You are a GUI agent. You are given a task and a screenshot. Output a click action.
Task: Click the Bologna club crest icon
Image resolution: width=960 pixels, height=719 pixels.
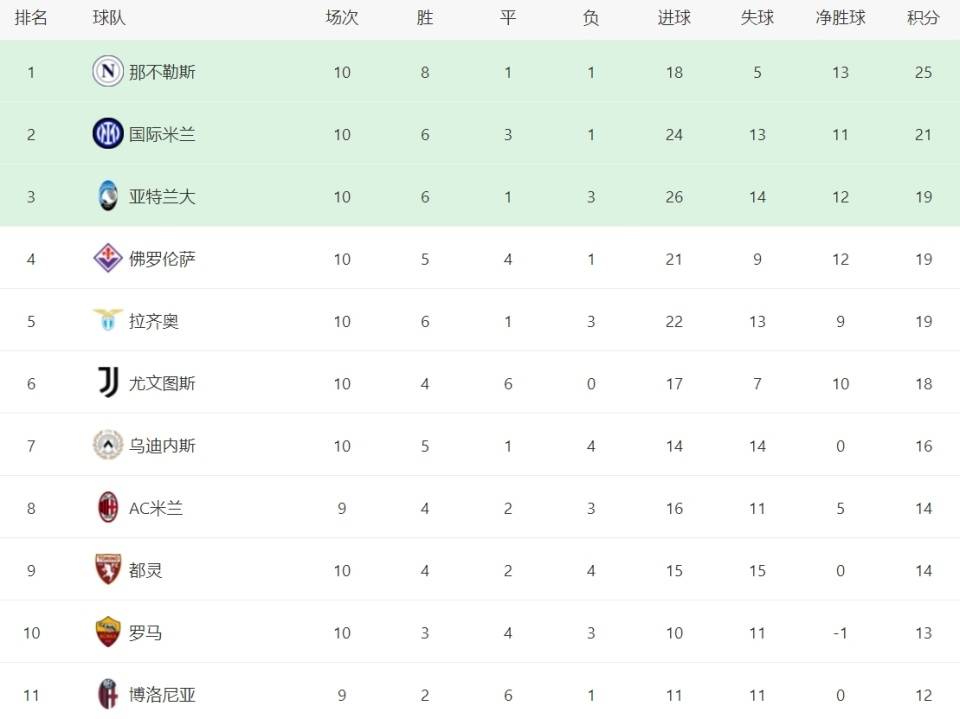108,694
